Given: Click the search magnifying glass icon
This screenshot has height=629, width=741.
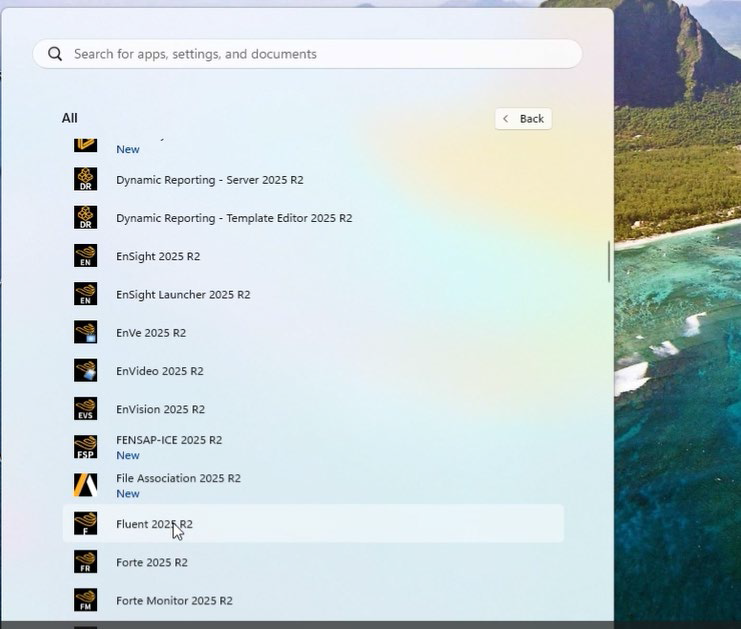Looking at the screenshot, I should point(55,54).
